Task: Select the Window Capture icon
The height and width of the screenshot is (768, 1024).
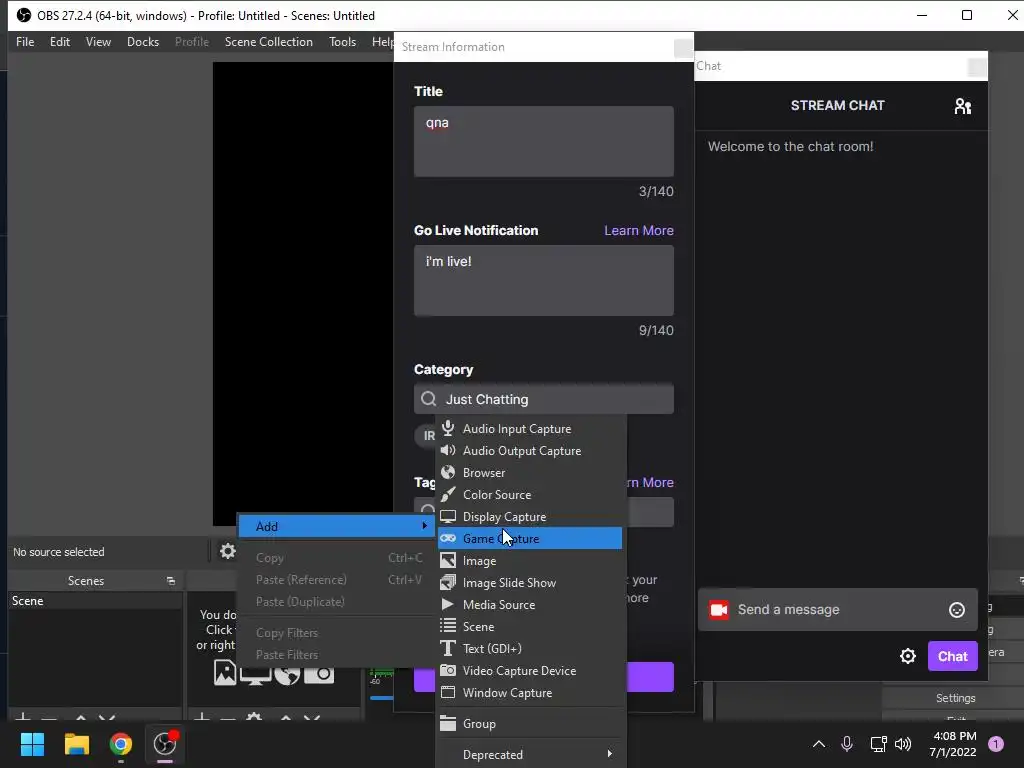Action: pyautogui.click(x=448, y=692)
